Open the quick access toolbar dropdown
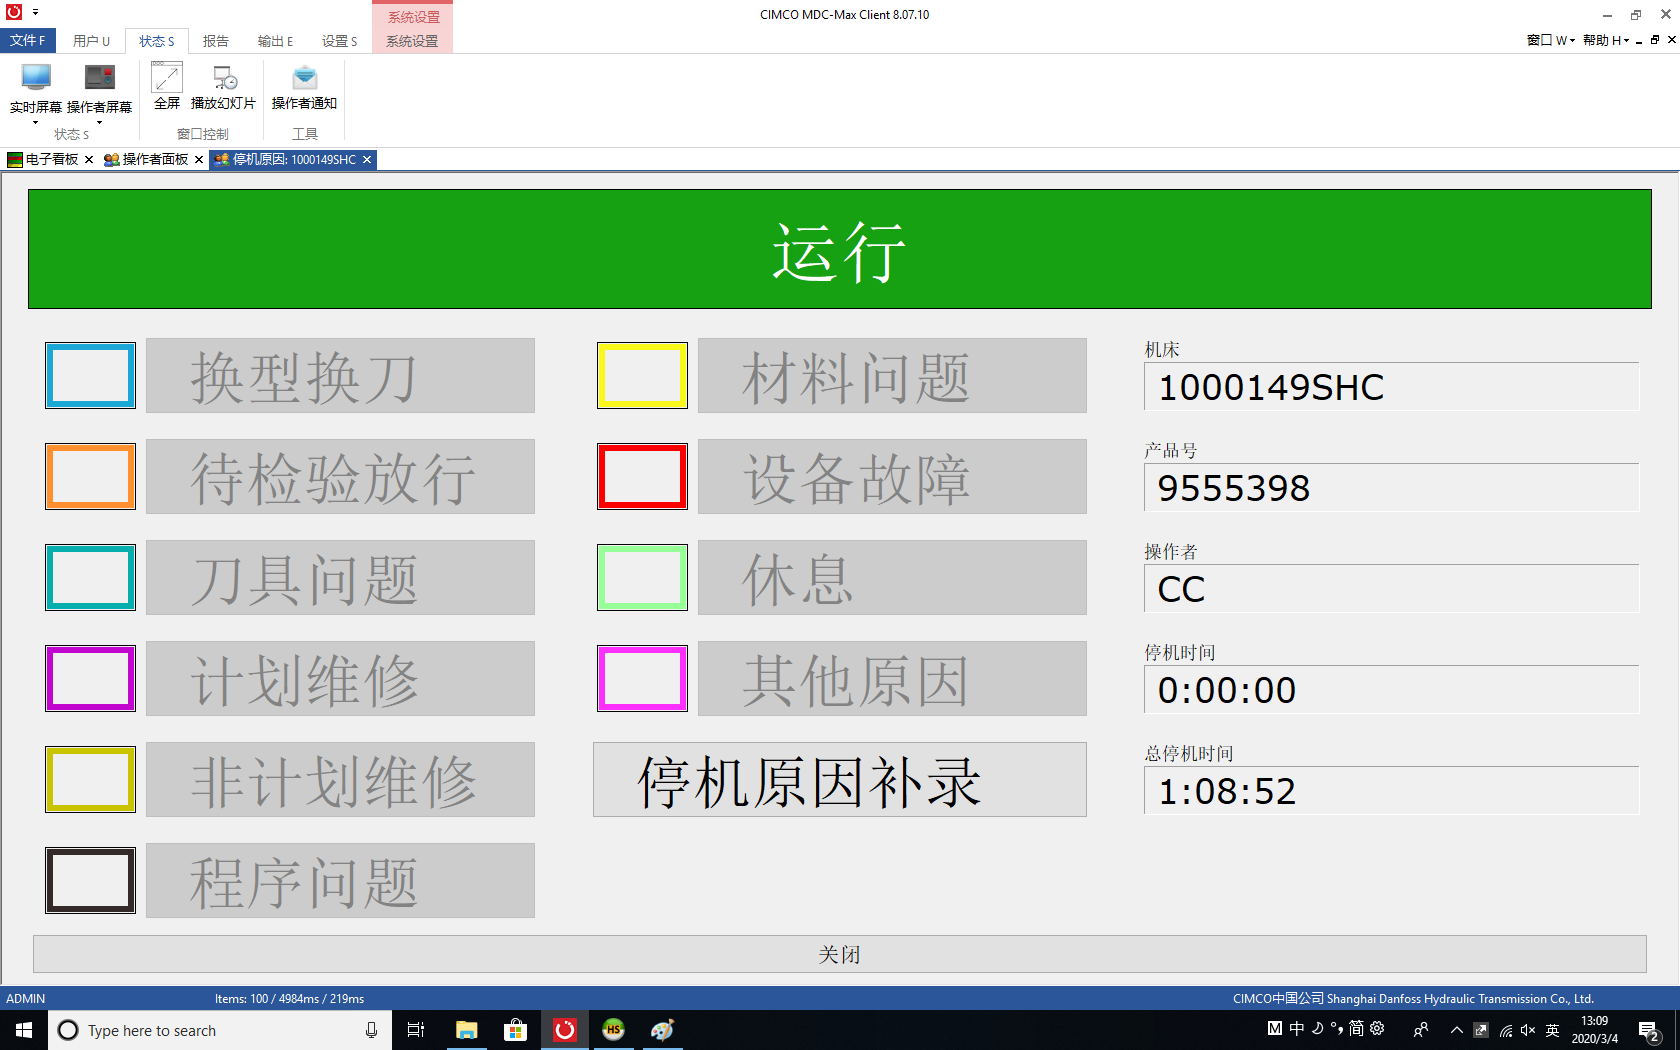The image size is (1680, 1050). click(35, 12)
